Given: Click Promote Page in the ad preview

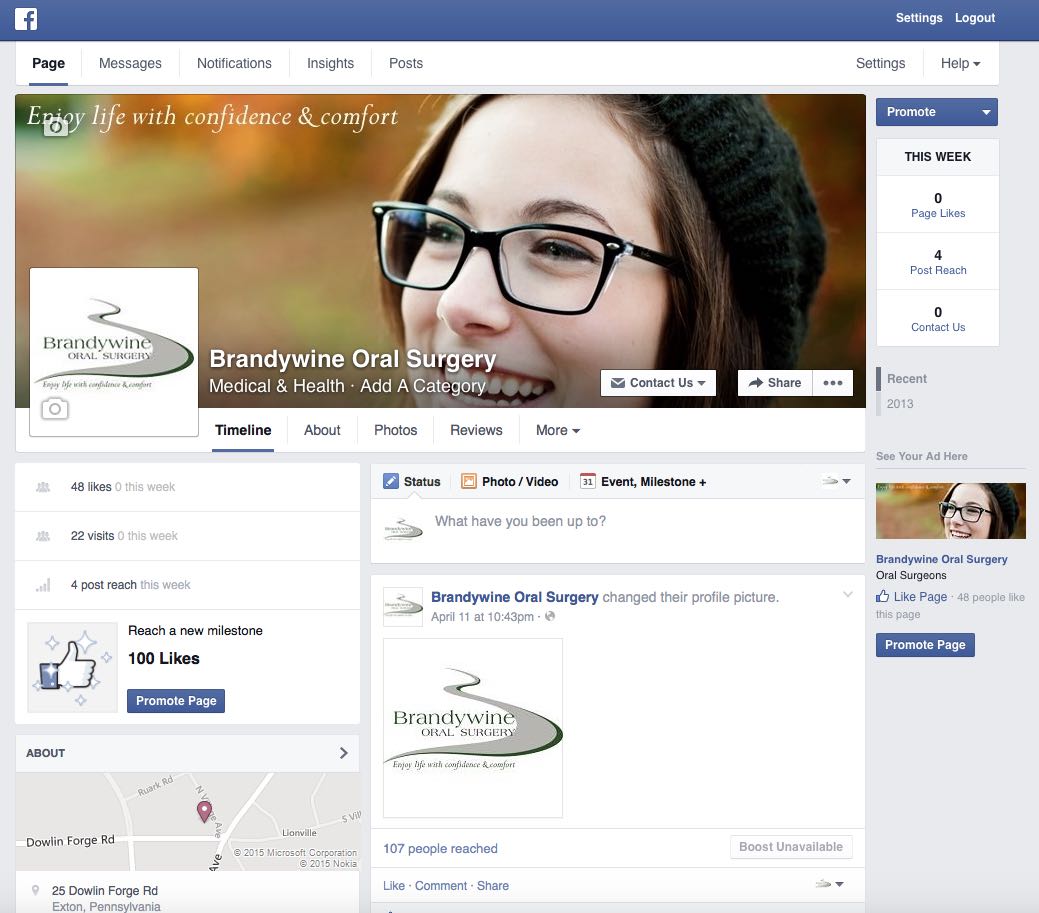Looking at the screenshot, I should point(925,645).
